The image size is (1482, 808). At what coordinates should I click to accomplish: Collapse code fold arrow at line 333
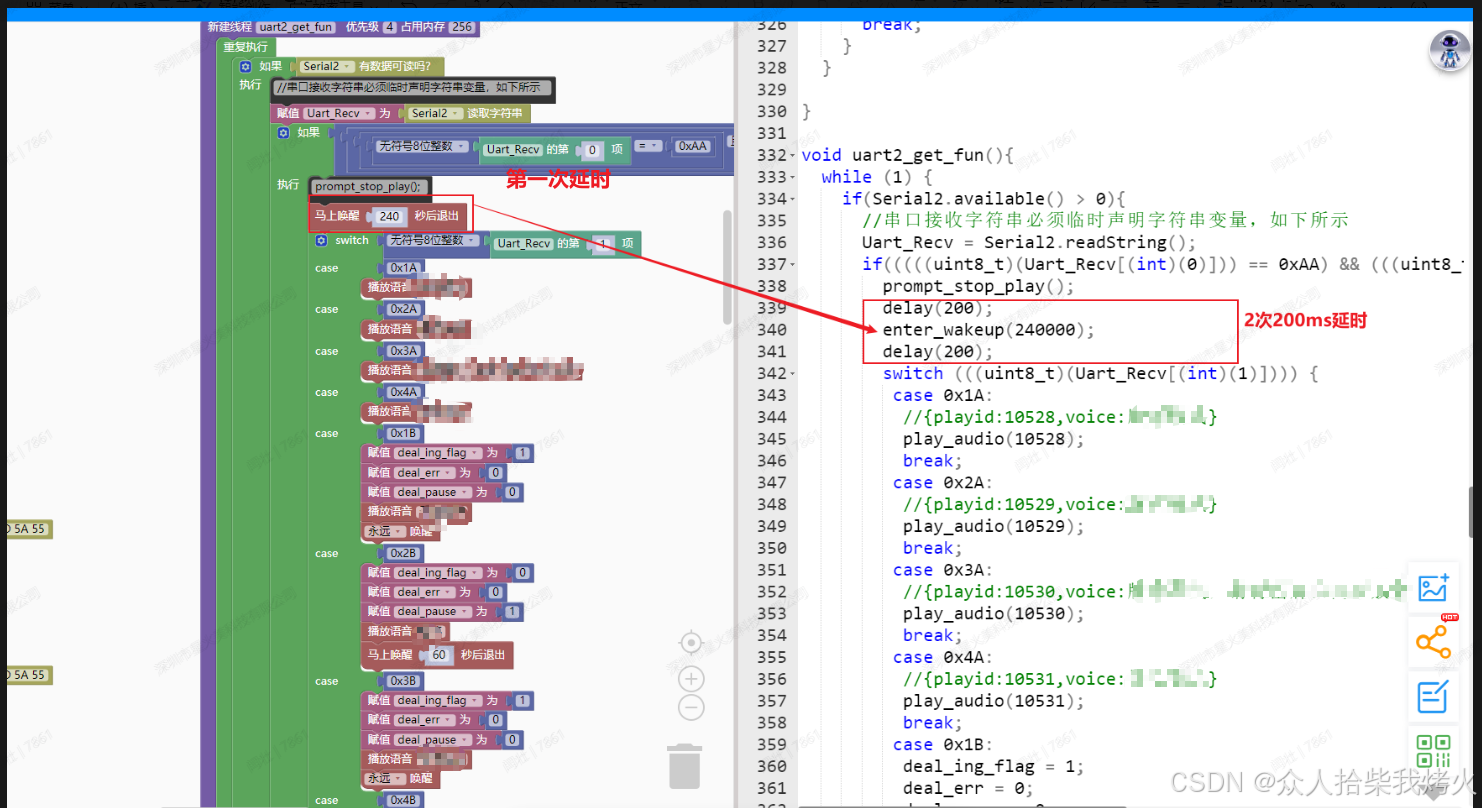click(792, 177)
